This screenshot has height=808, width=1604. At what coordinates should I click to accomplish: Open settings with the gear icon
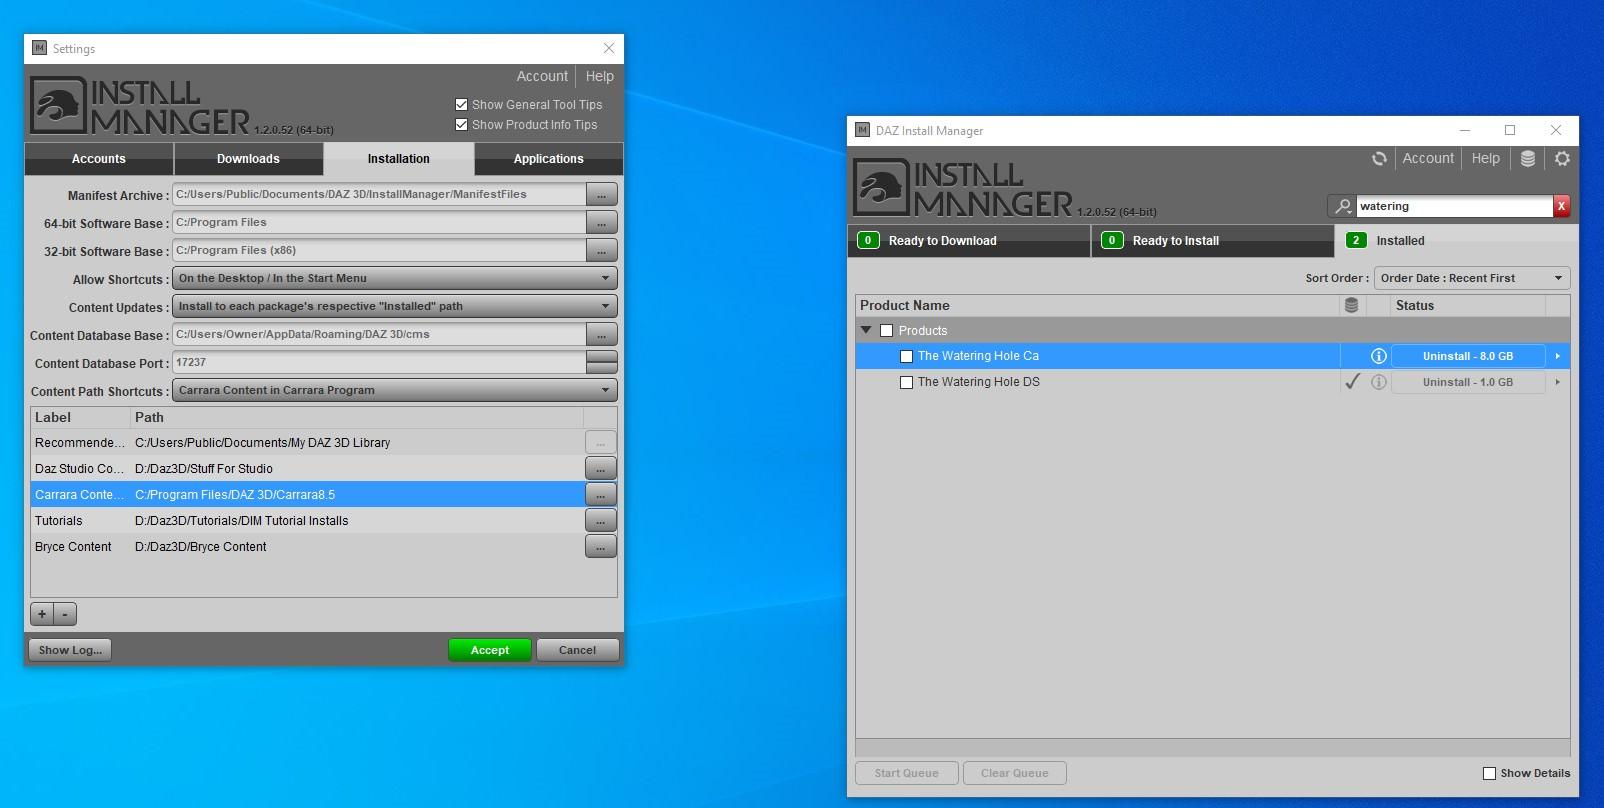tap(1562, 158)
